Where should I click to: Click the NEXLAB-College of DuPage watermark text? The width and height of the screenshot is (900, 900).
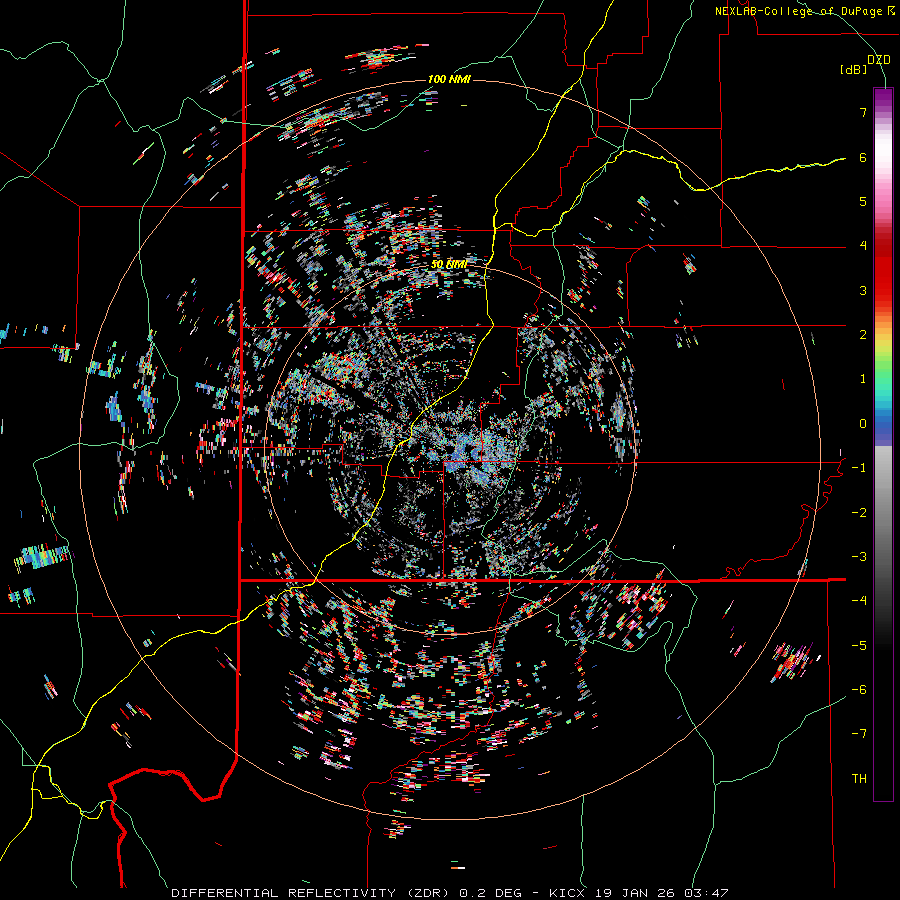coord(805,11)
